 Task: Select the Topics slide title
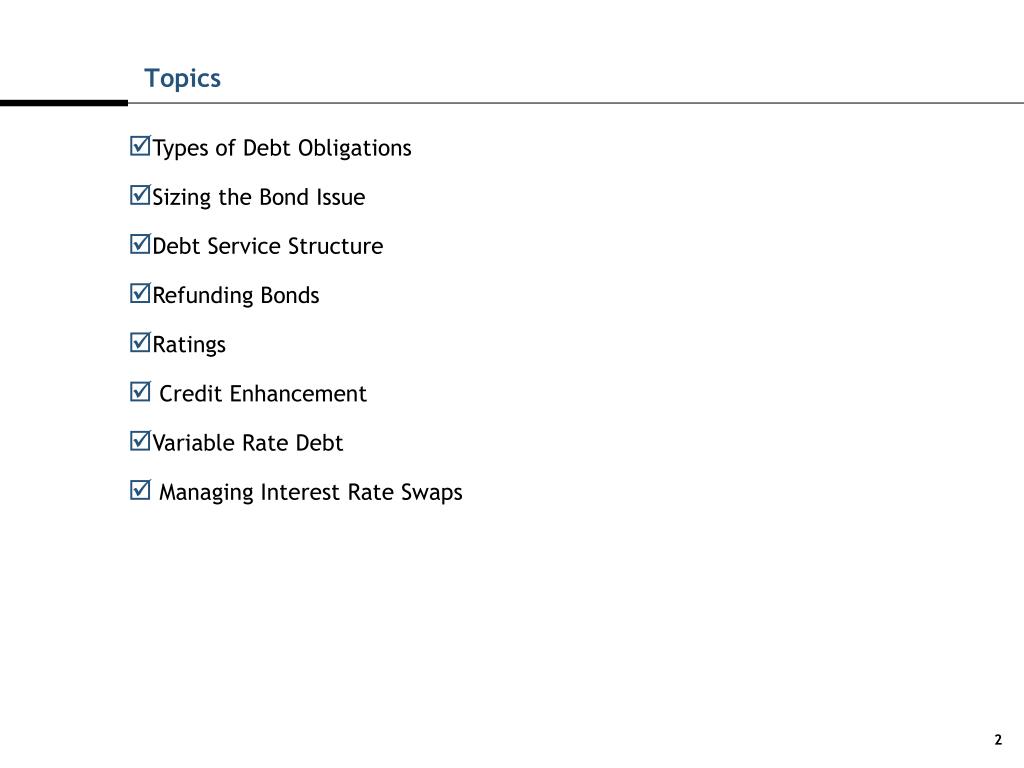pyautogui.click(x=182, y=78)
